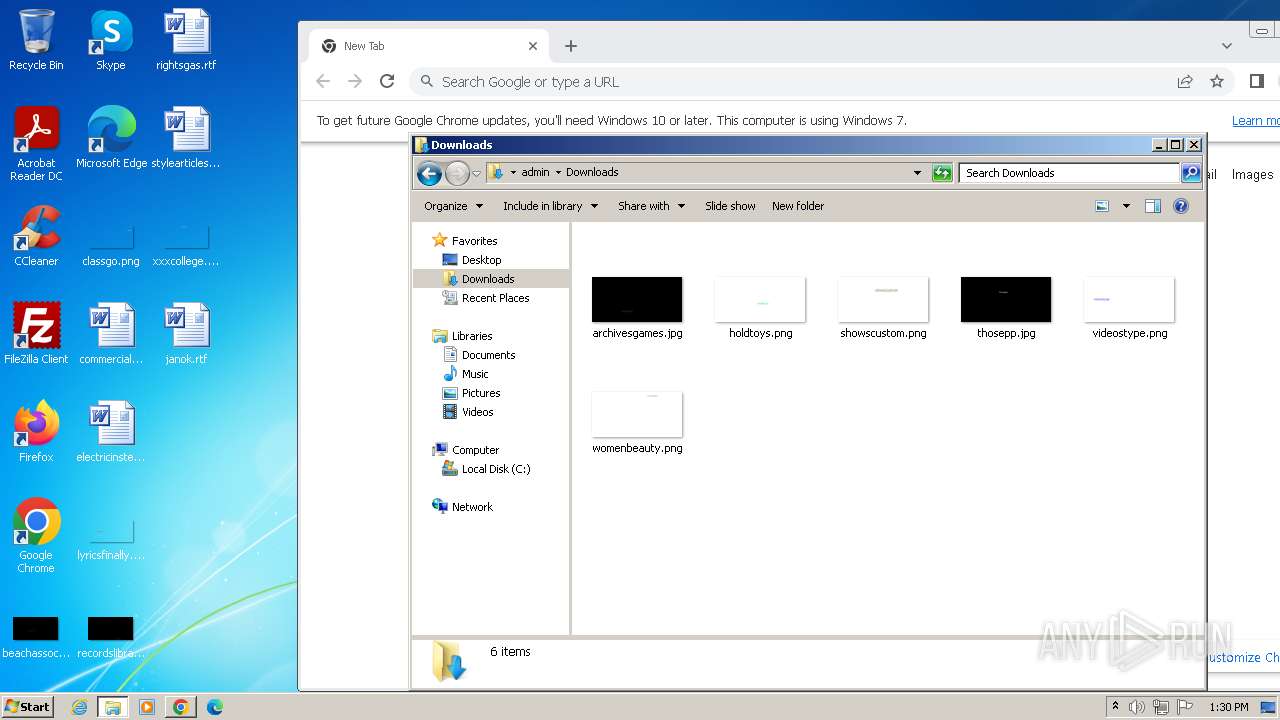The width and height of the screenshot is (1280, 720).
Task: Select janok.rtf on the desktop
Action: [186, 334]
